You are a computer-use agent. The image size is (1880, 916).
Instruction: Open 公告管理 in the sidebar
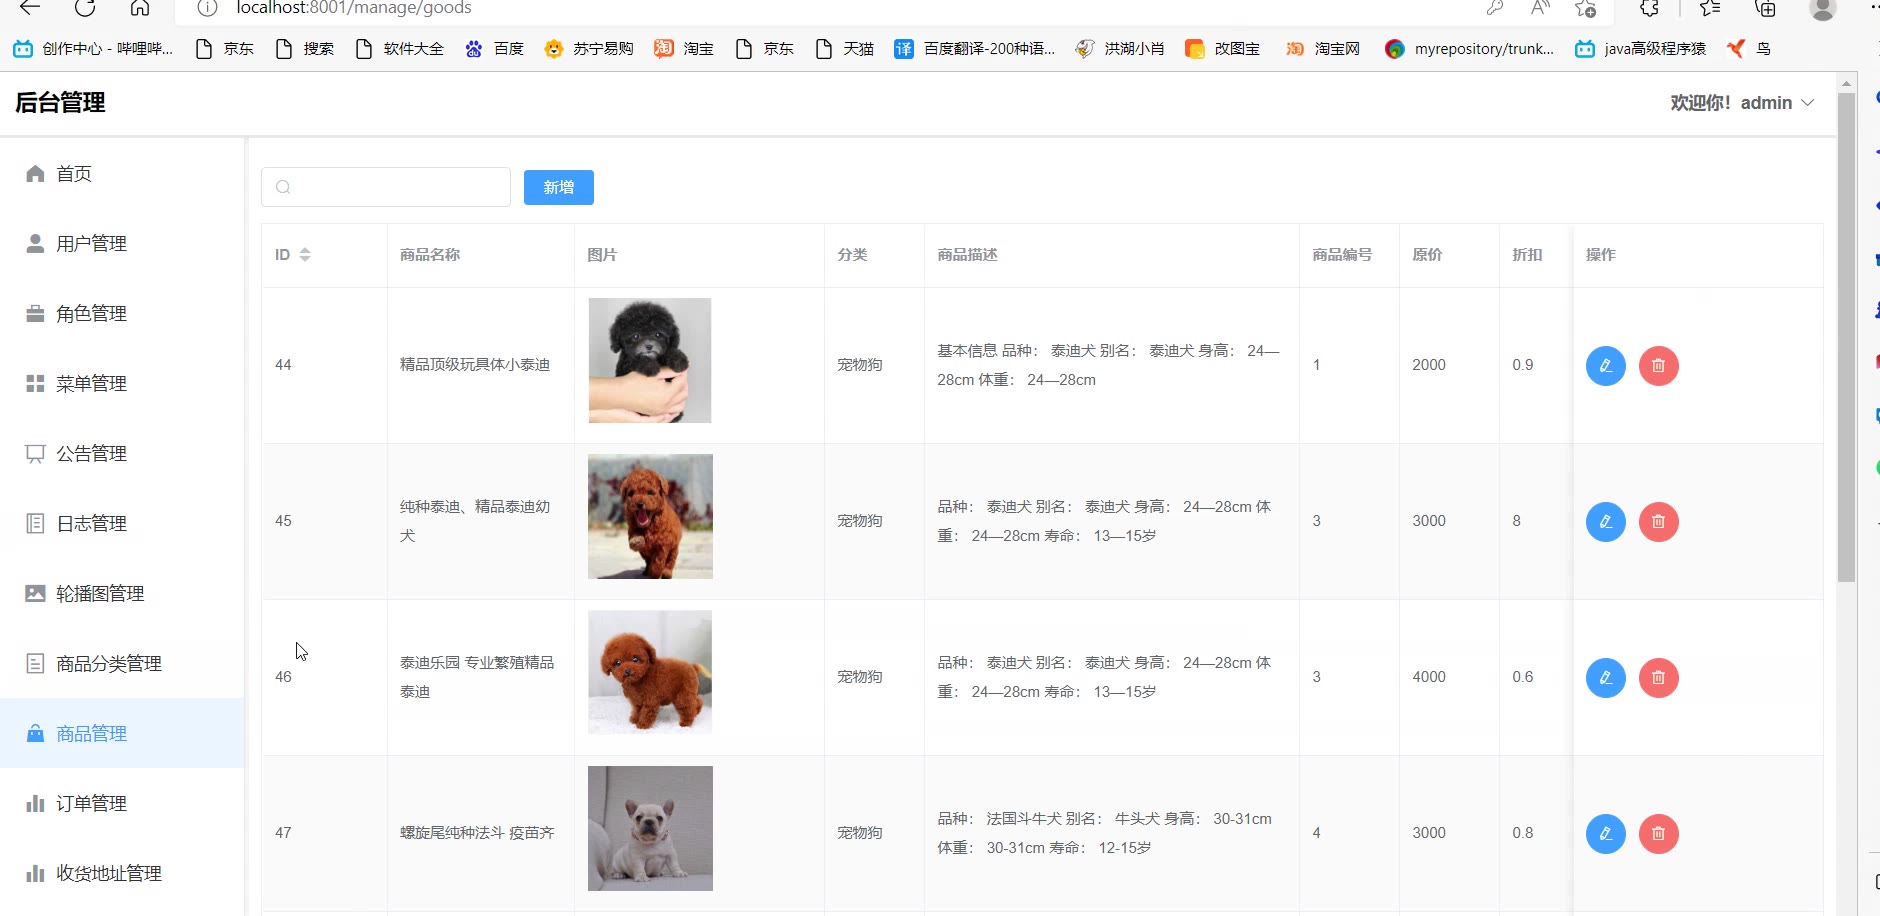(122, 454)
